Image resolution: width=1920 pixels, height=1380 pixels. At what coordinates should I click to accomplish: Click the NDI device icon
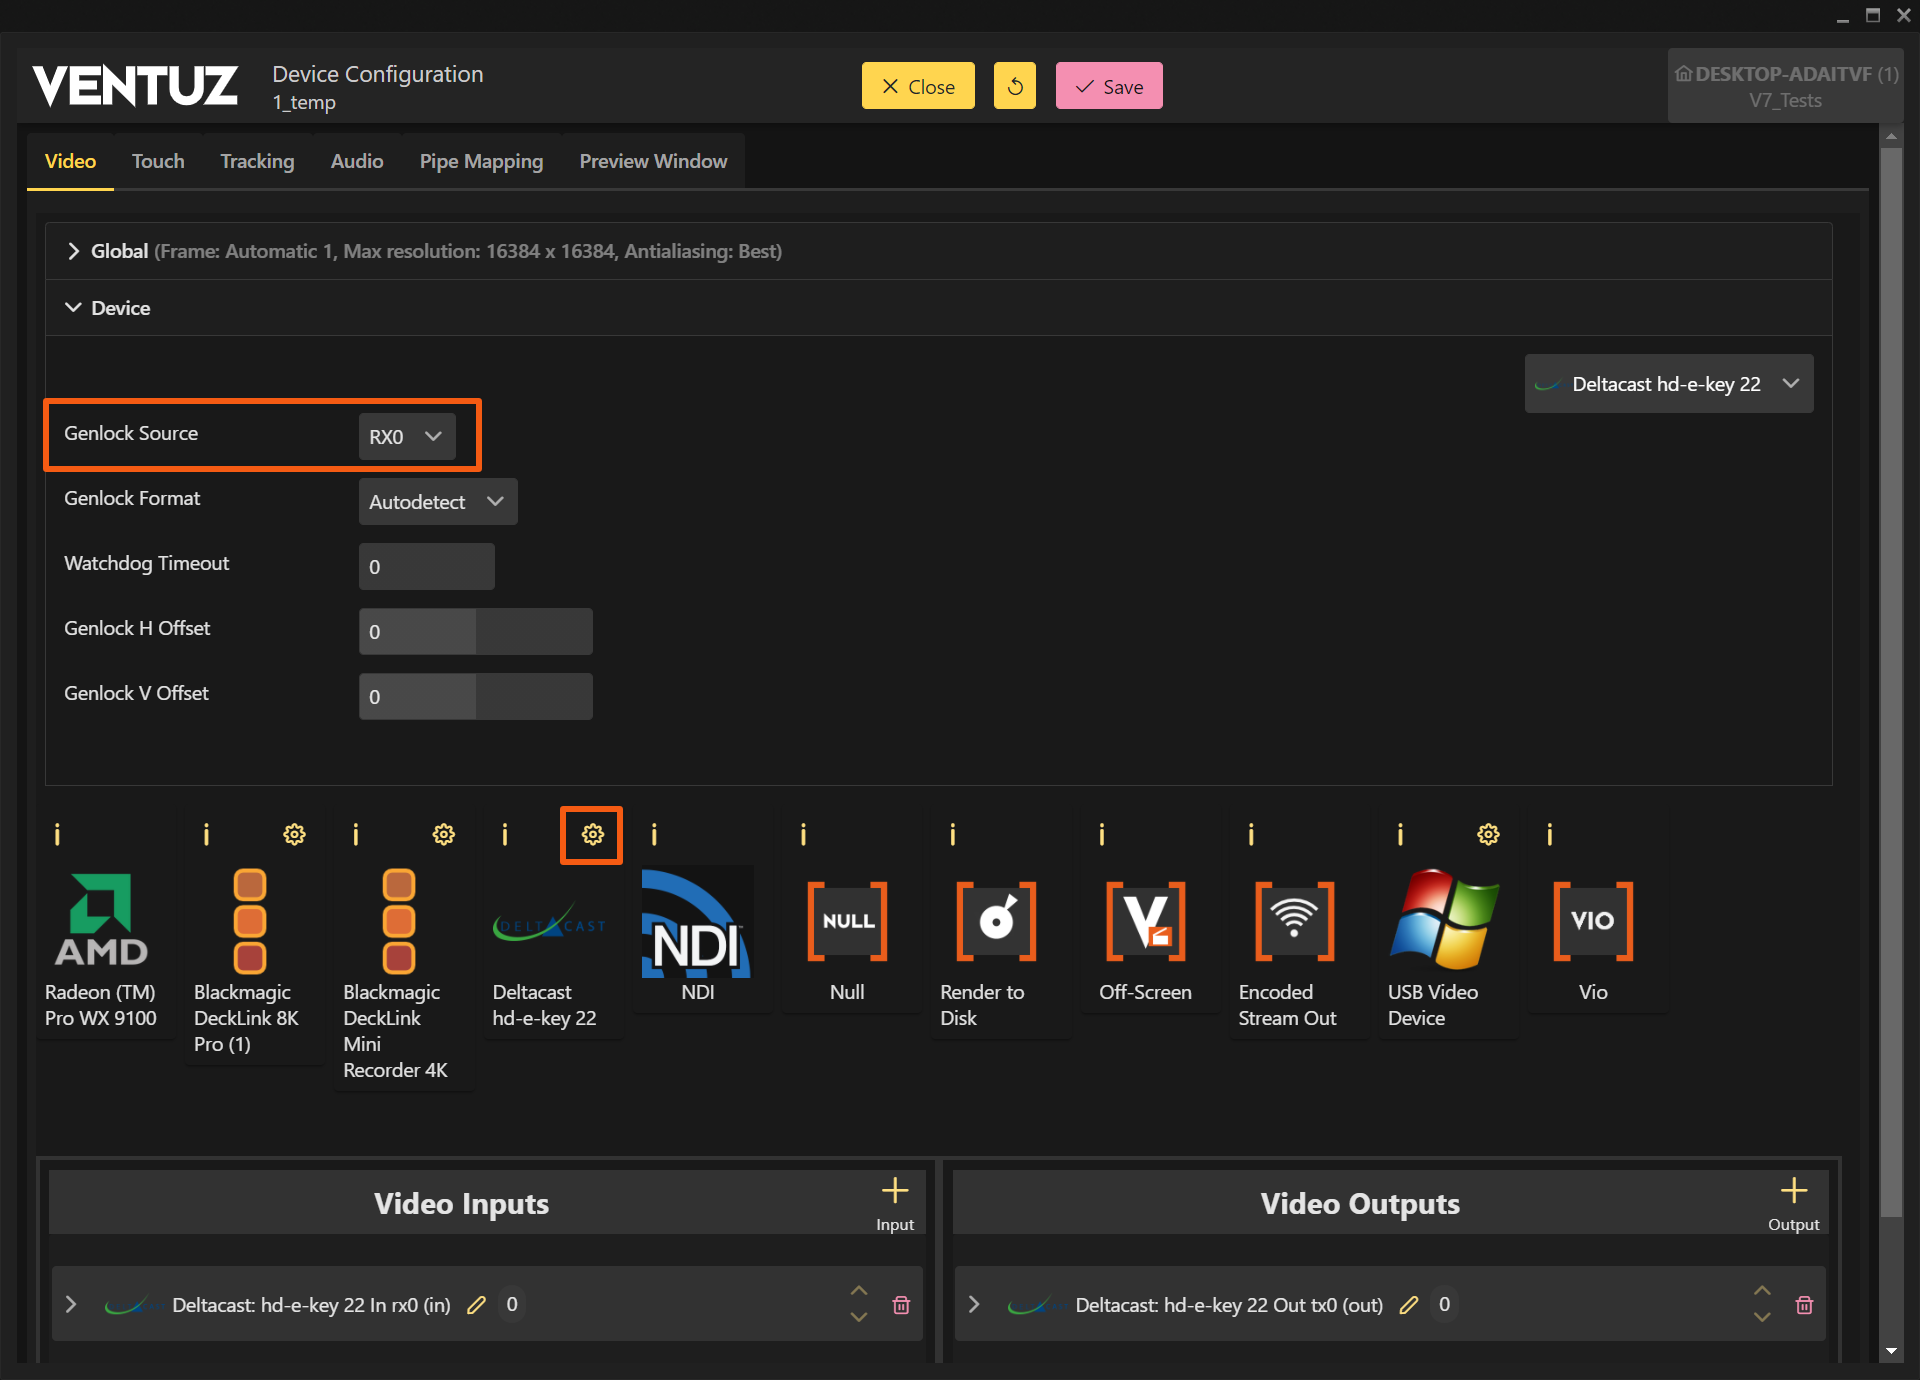click(696, 922)
